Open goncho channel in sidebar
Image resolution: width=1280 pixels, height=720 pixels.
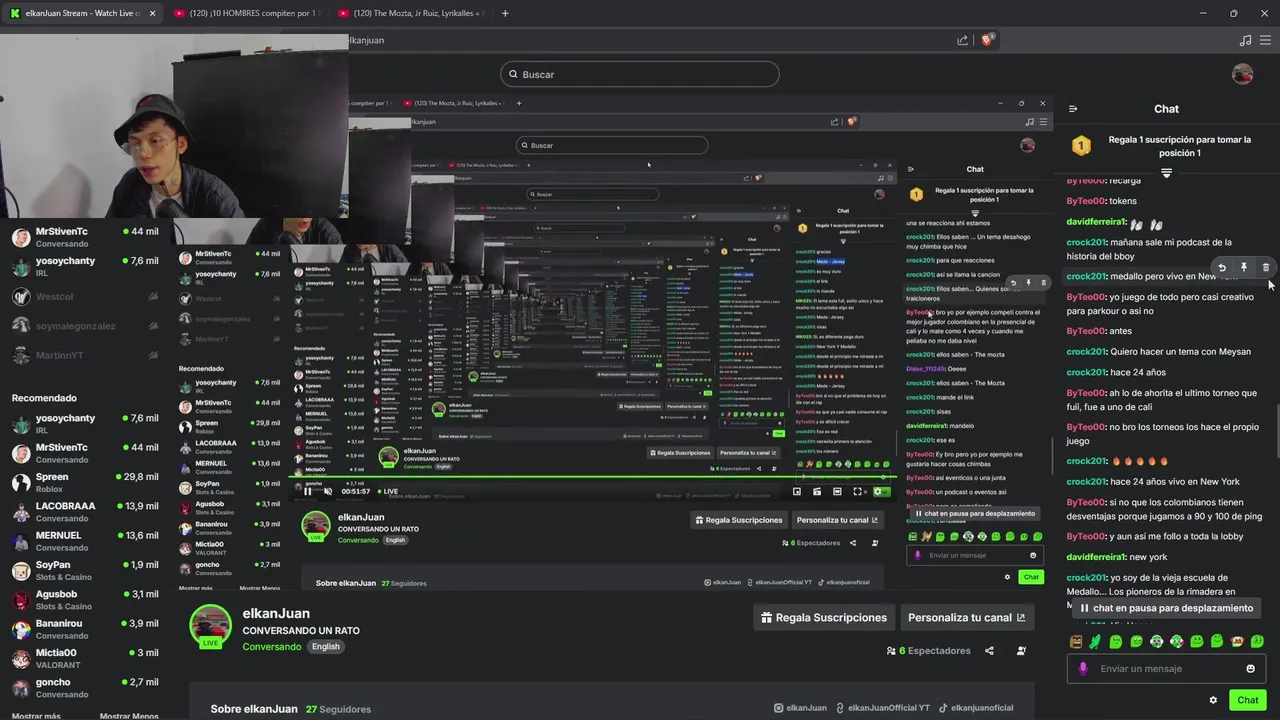pos(86,687)
